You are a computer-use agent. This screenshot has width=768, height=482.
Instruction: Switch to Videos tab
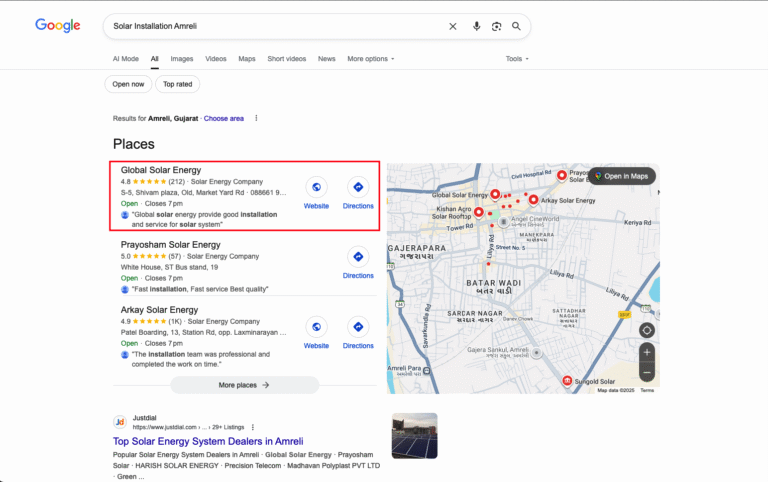[x=216, y=59]
